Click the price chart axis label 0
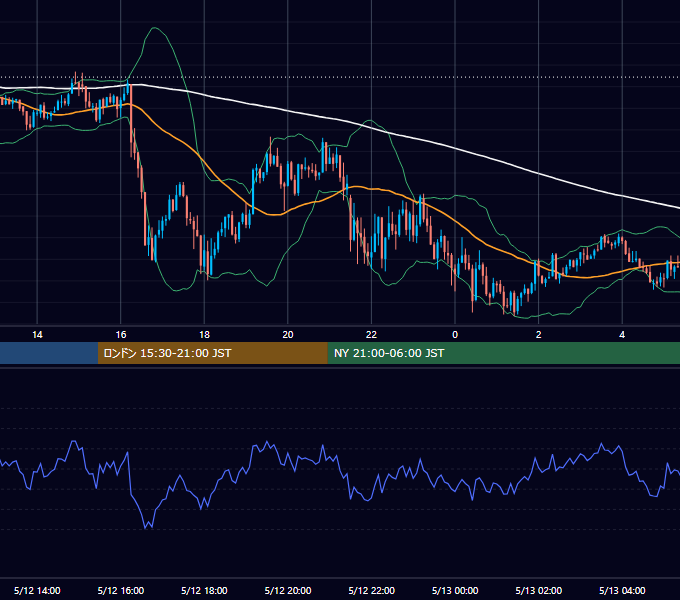Image resolution: width=680 pixels, height=600 pixels. [455, 335]
